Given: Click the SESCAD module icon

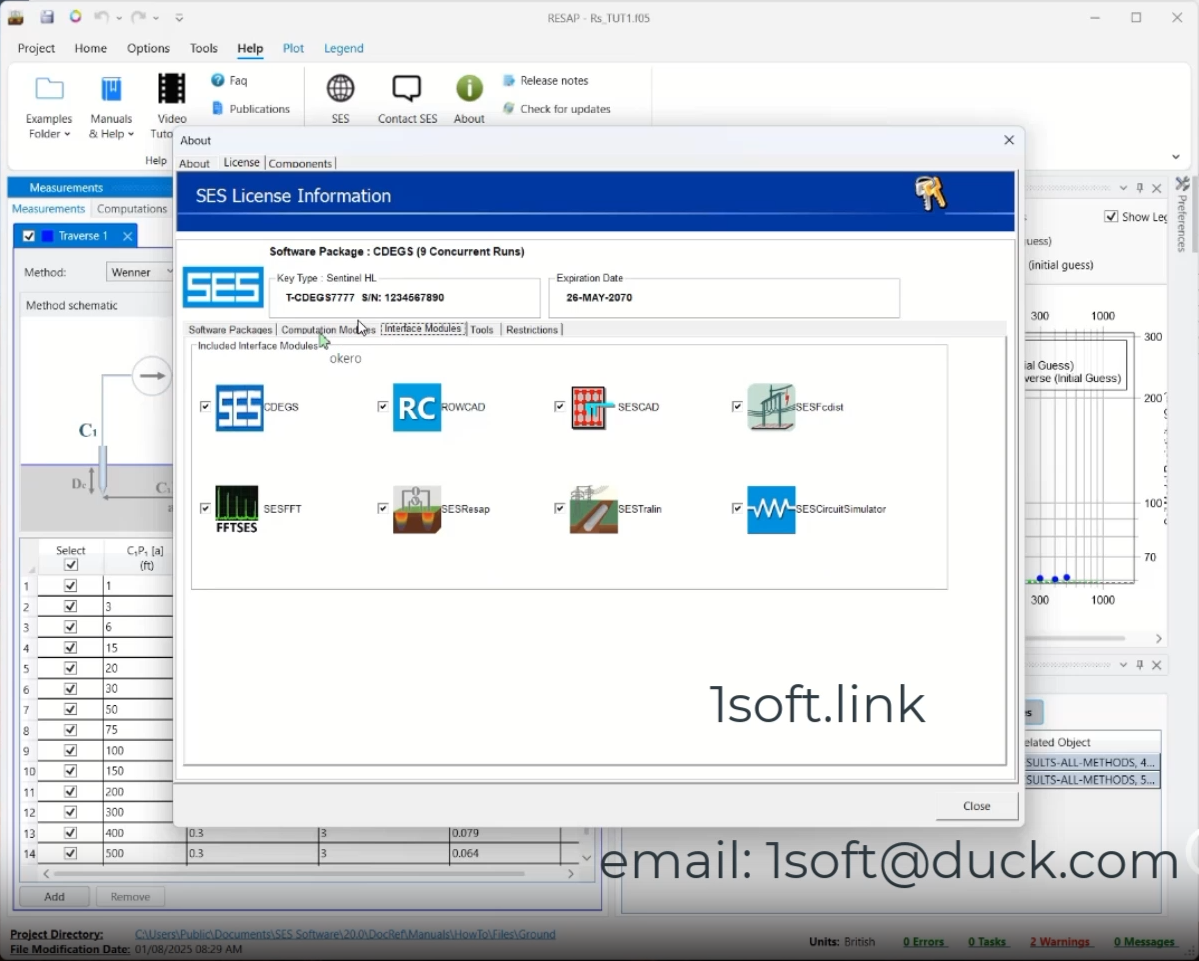Looking at the screenshot, I should click(593, 407).
